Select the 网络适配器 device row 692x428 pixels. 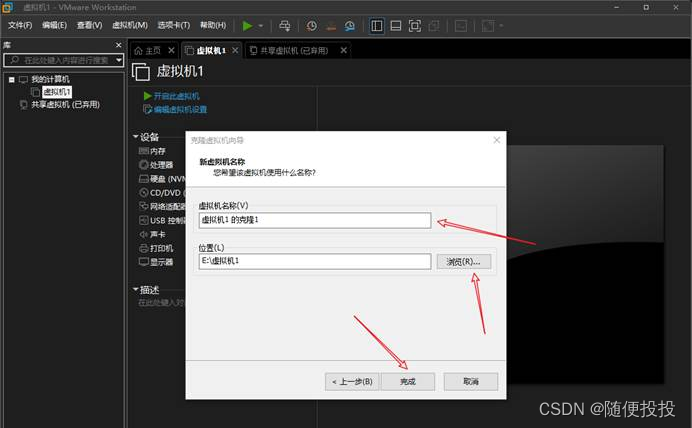[162, 206]
